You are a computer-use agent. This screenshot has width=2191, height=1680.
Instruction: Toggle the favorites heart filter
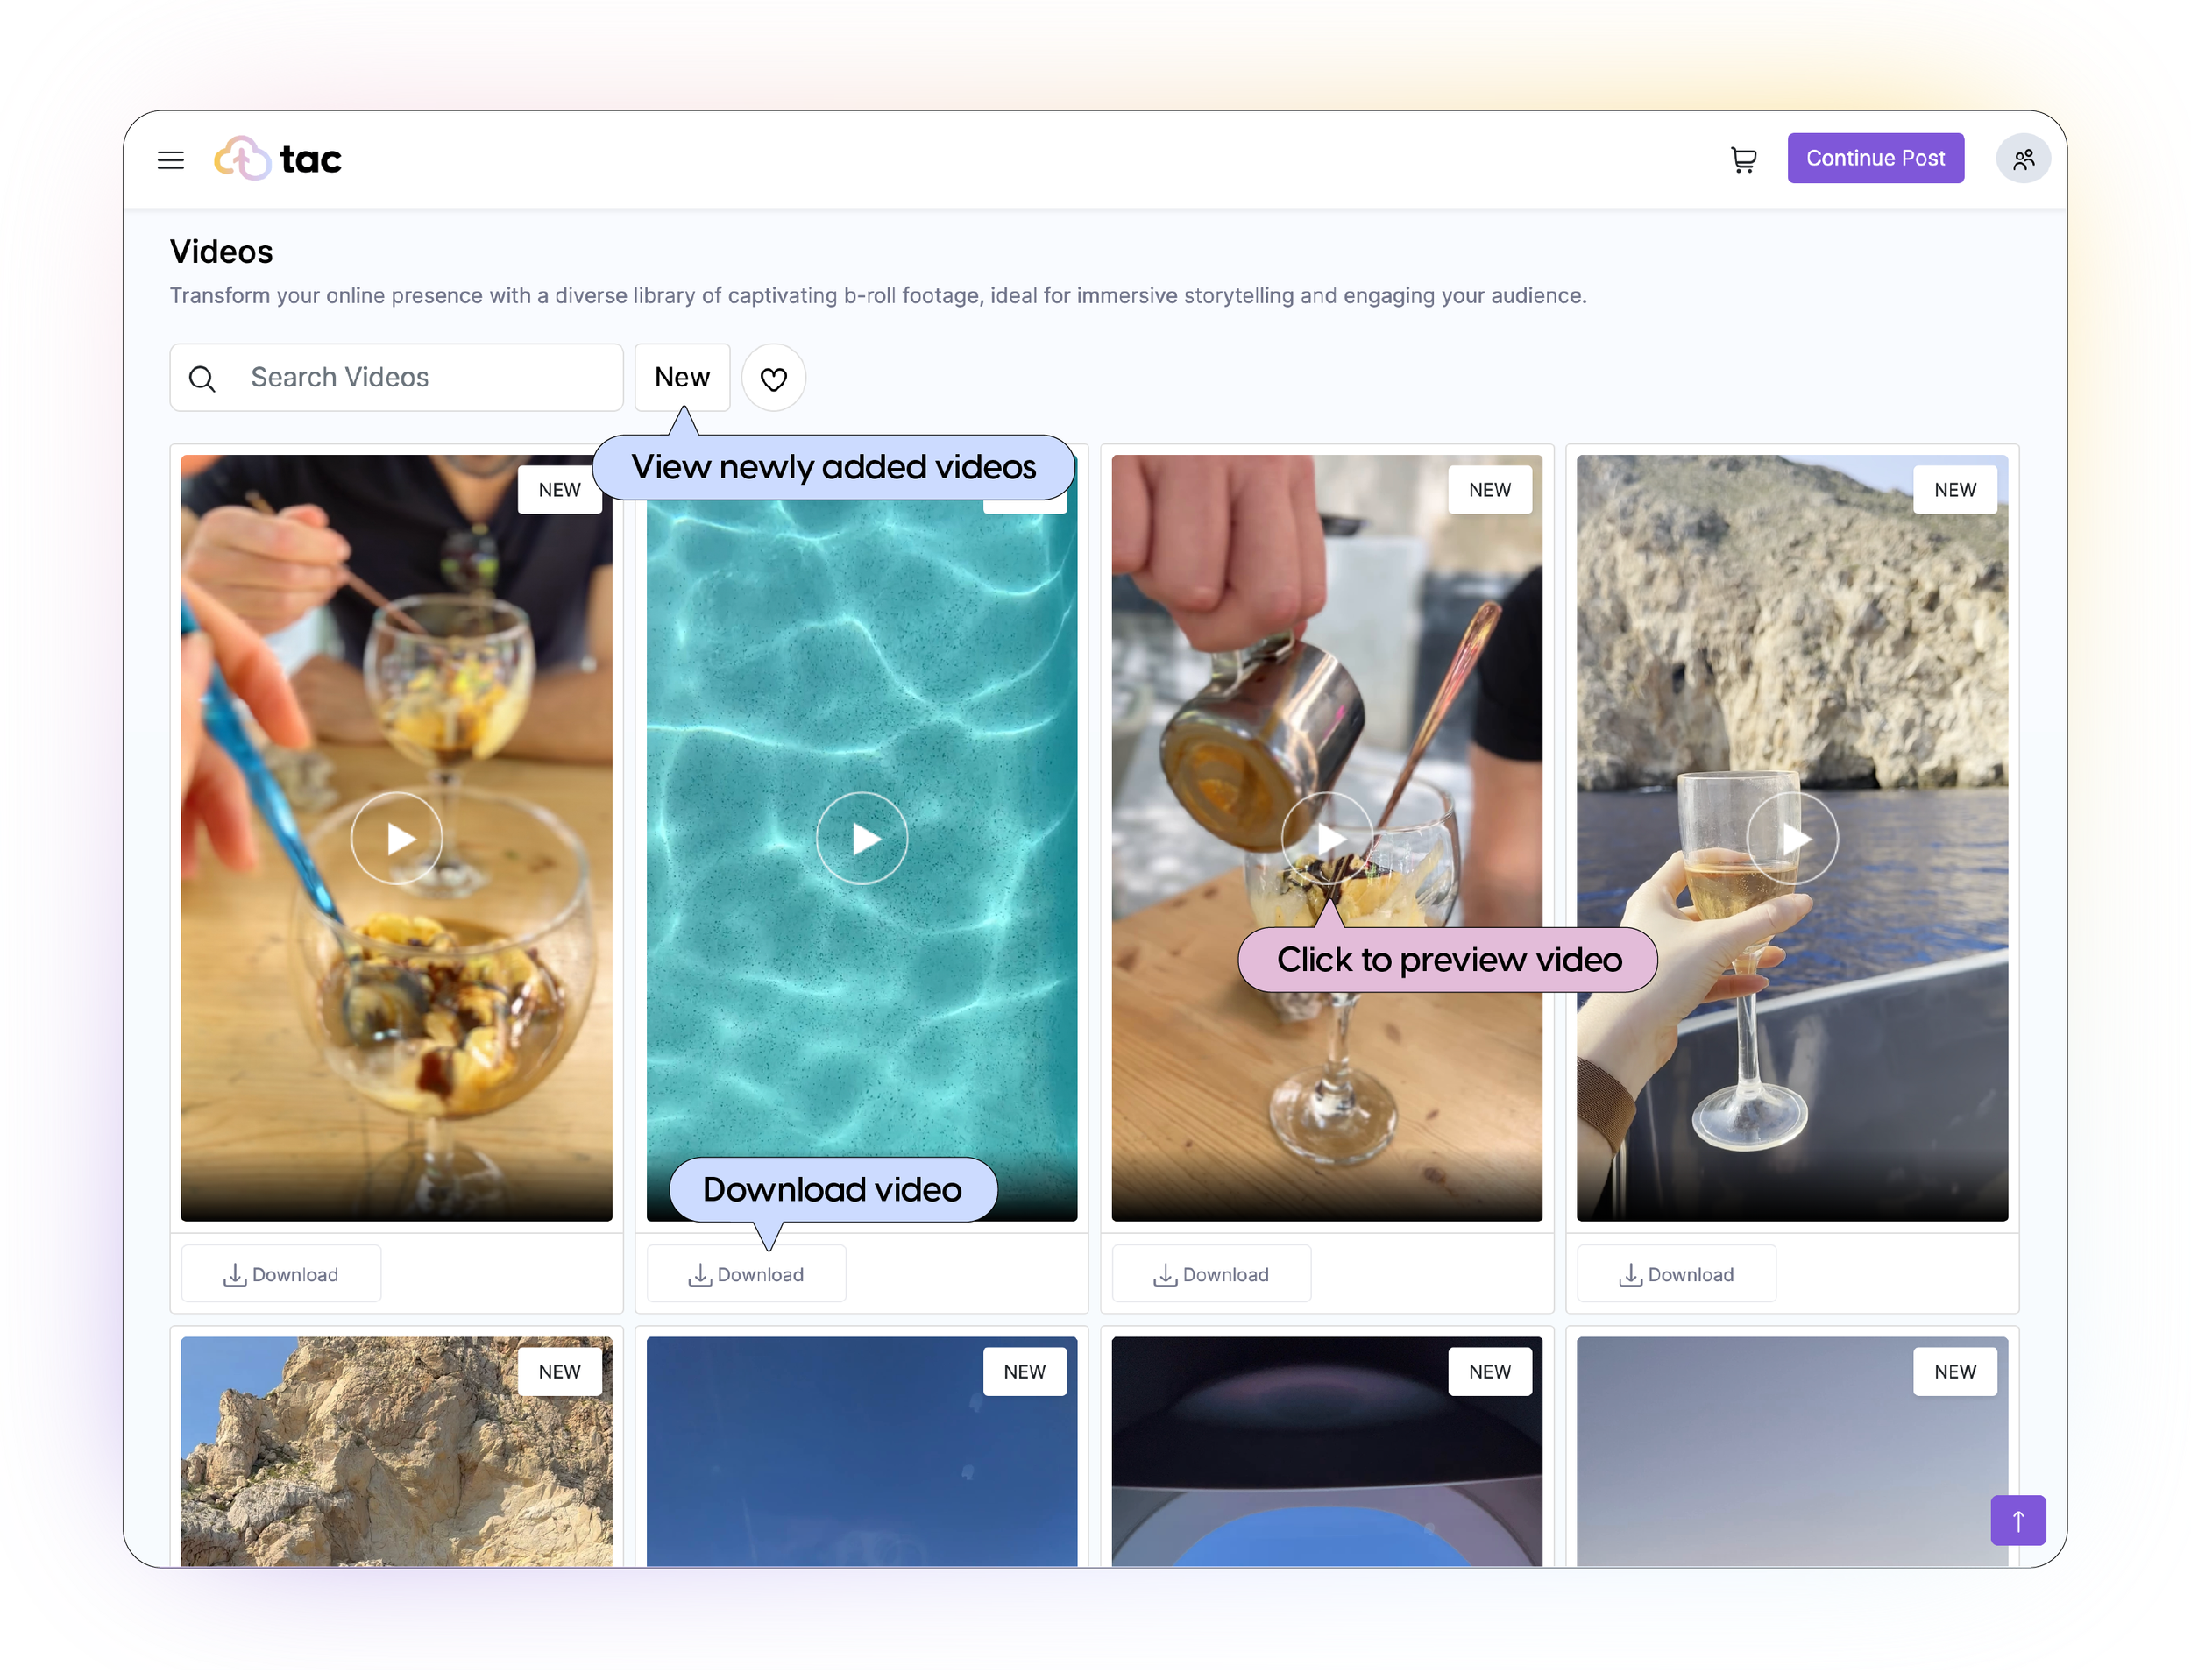(x=773, y=379)
